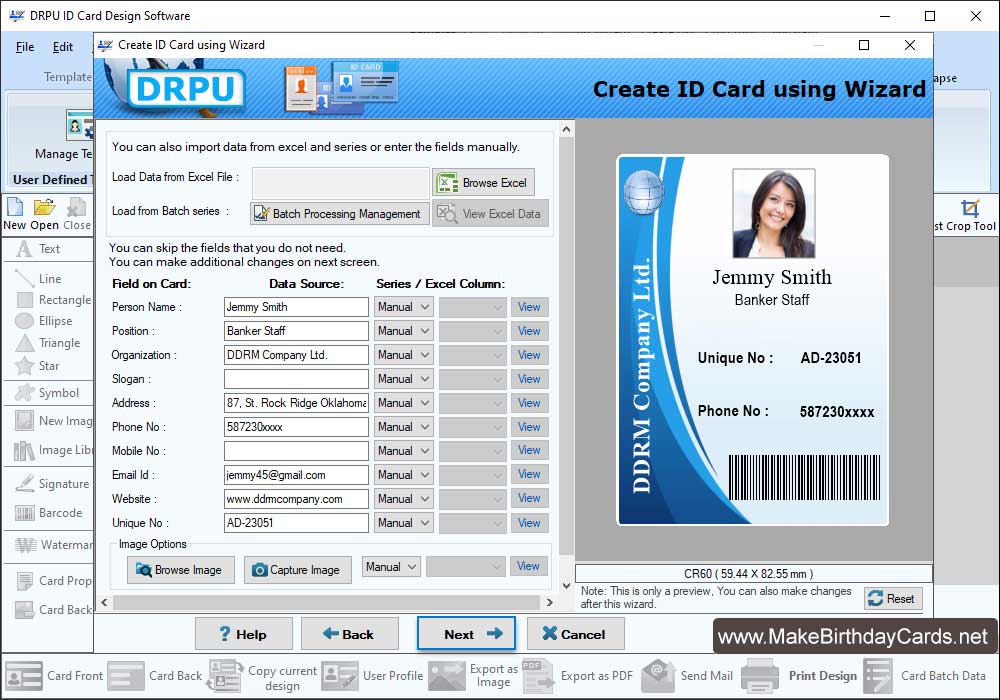Click Send Mail icon
Screen dimensions: 1000x700
658,676
